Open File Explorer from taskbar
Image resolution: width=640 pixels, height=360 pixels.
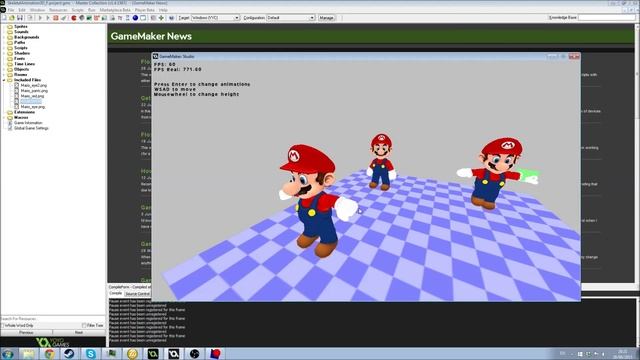29,354
